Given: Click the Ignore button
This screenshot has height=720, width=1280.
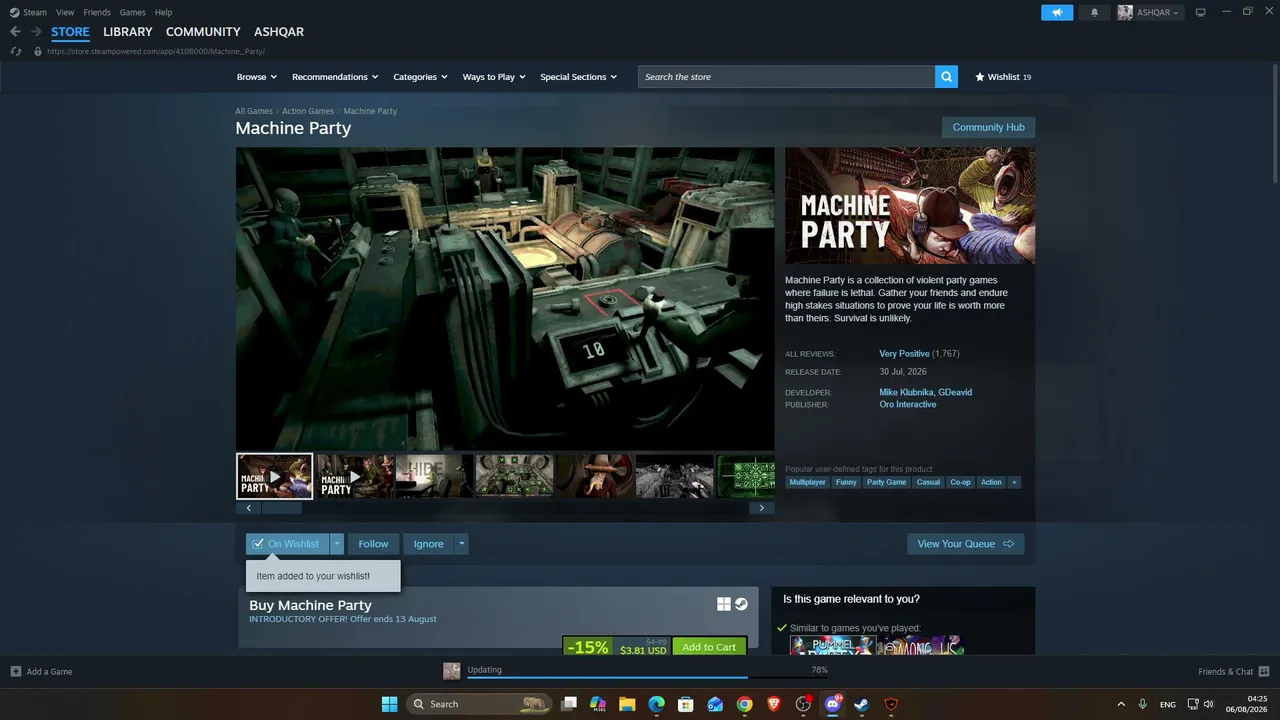Looking at the screenshot, I should [x=428, y=544].
